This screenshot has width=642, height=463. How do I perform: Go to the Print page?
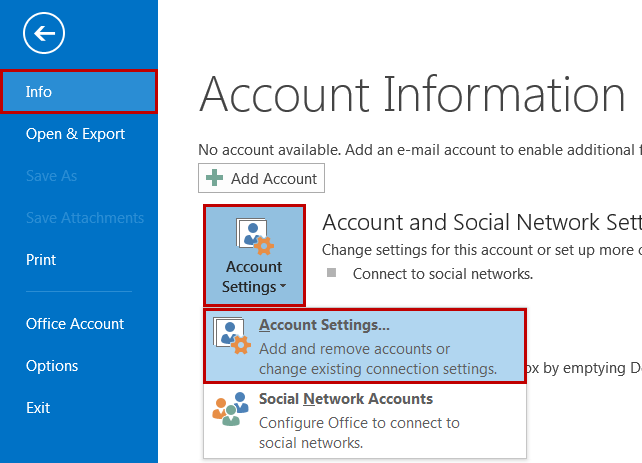(x=41, y=260)
